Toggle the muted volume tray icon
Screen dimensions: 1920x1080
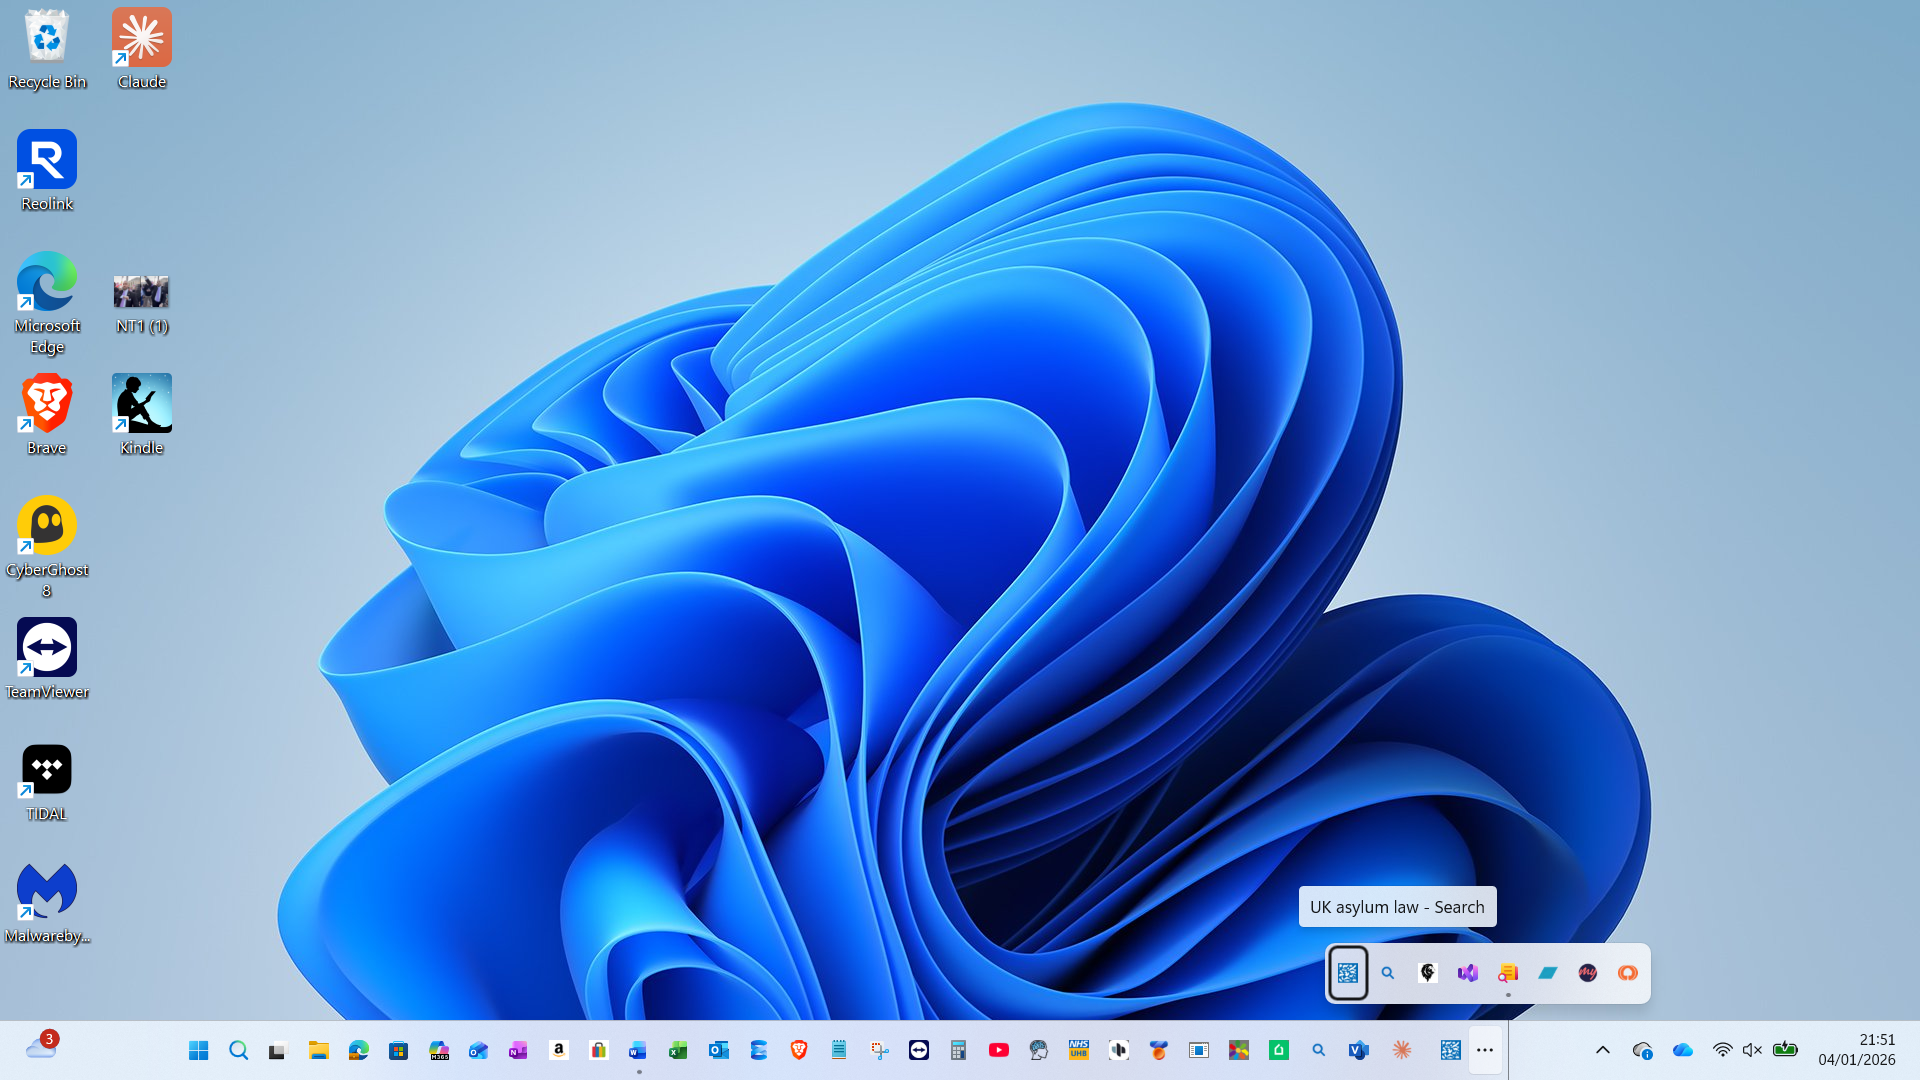coord(1752,1050)
